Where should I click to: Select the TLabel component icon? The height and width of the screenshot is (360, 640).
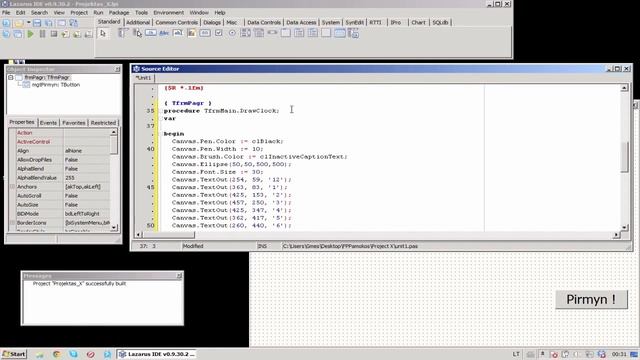click(164, 33)
